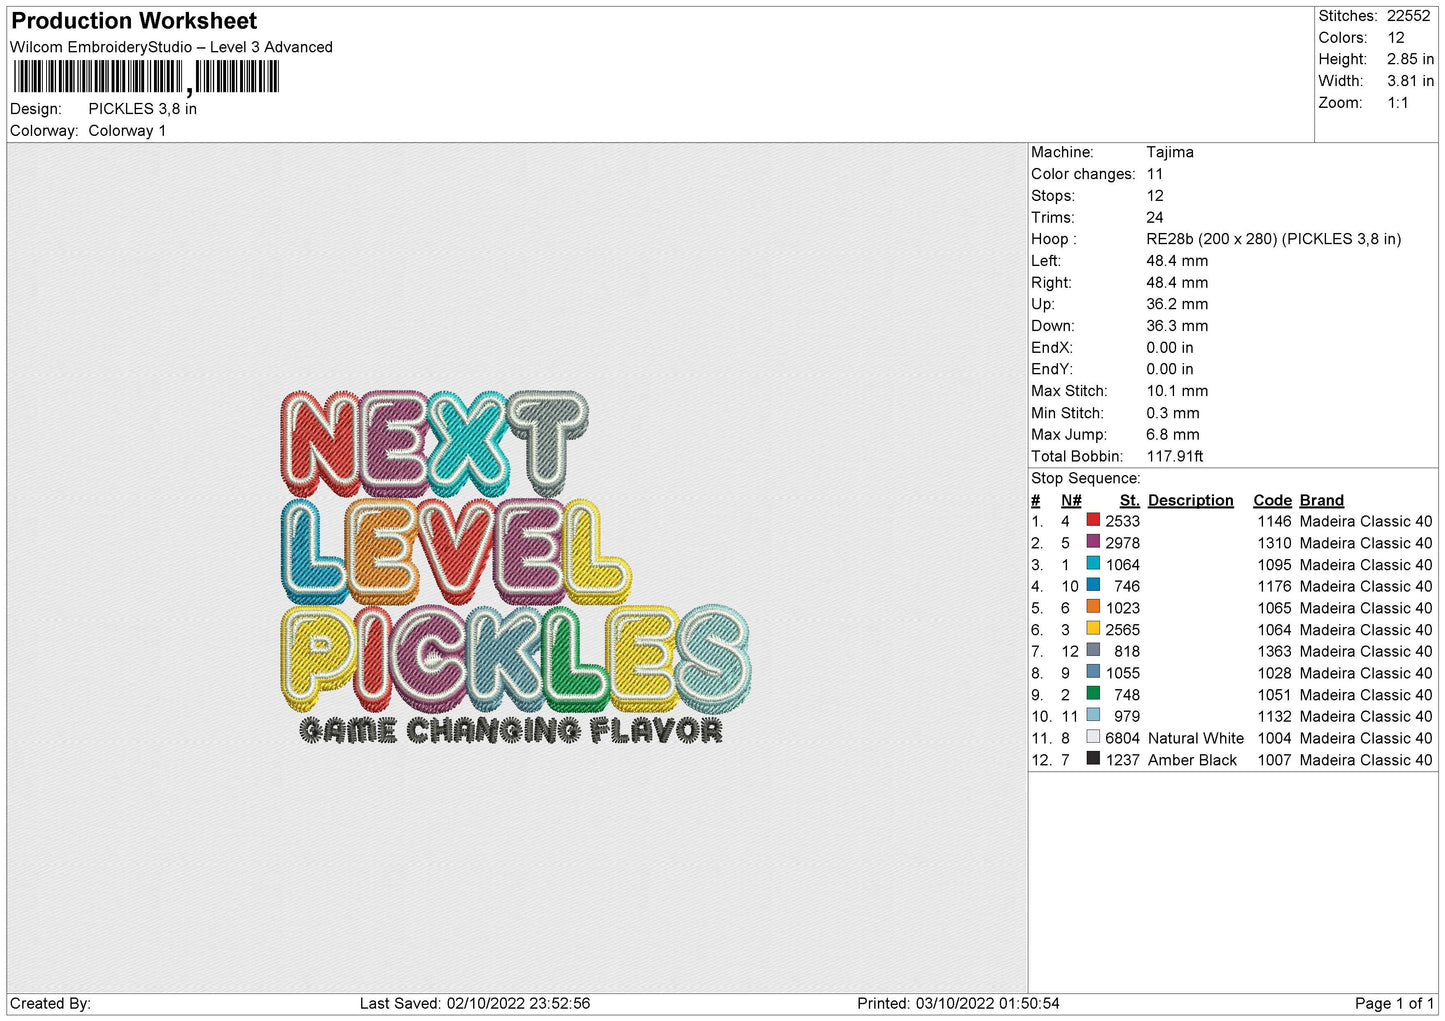Click the Colorway 1 value
Viewport: 1445px width, 1021px height.
pos(127,131)
